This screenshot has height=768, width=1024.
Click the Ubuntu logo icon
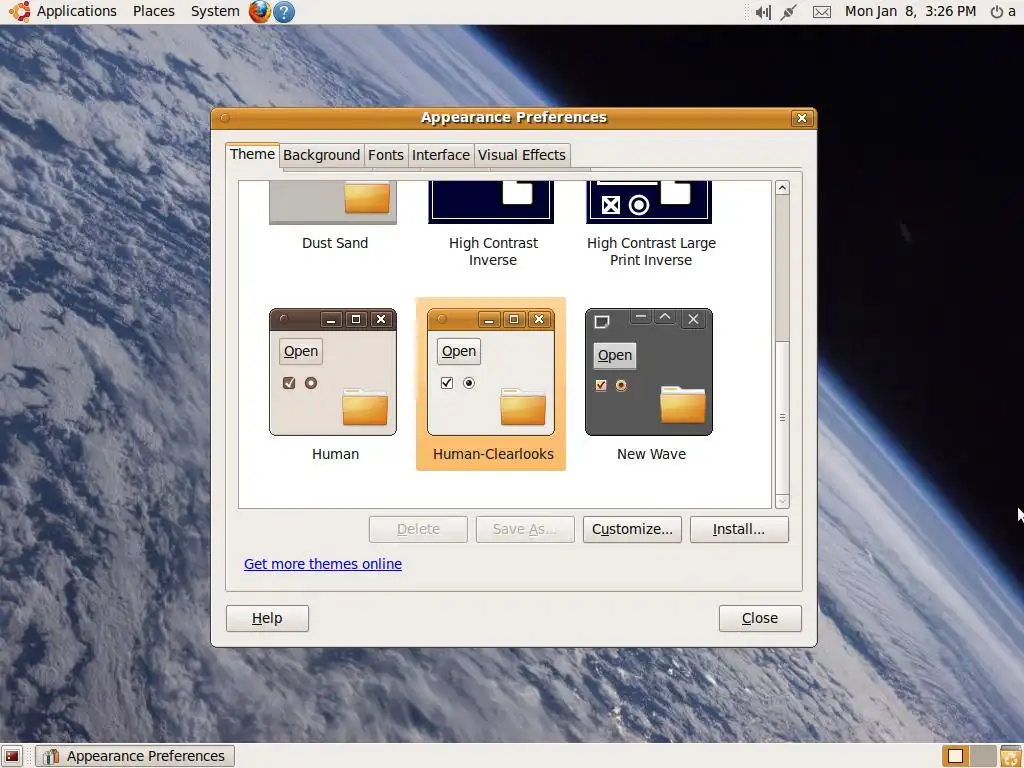click(19, 11)
